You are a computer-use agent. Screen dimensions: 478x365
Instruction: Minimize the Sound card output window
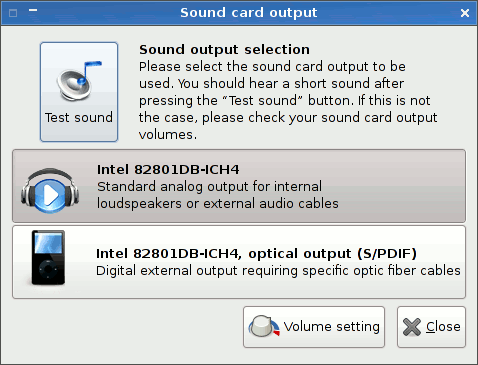pos(33,10)
